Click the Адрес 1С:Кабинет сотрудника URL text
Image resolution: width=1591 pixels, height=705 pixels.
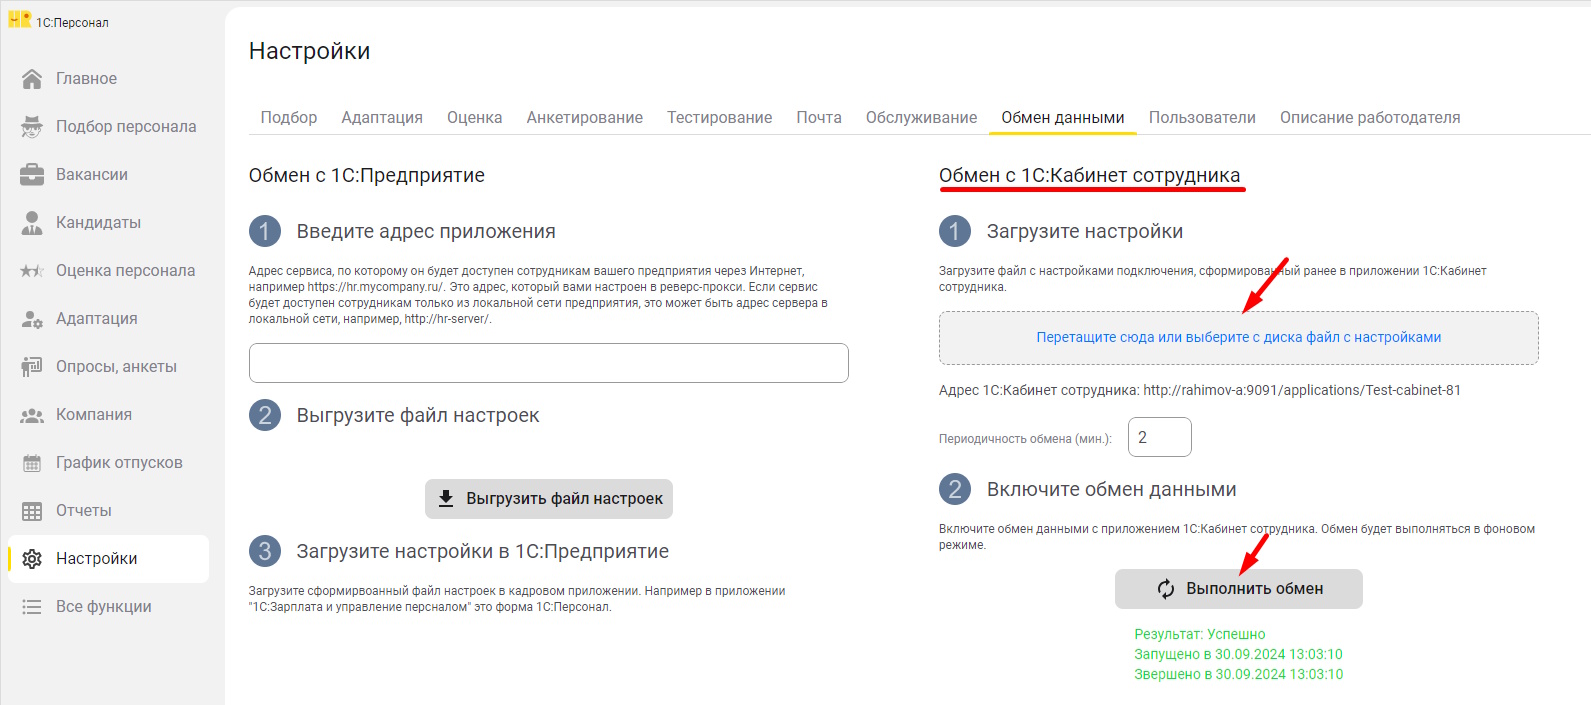[x=1200, y=390]
